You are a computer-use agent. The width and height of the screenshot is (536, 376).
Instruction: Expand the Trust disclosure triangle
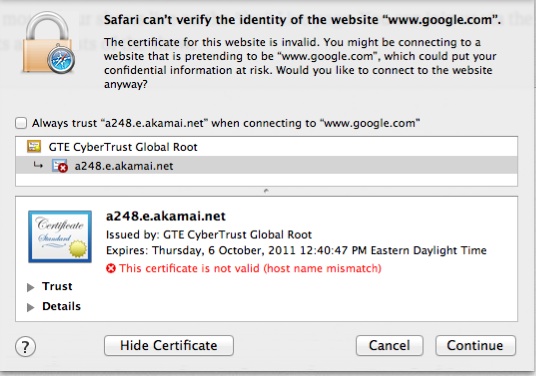(x=30, y=287)
